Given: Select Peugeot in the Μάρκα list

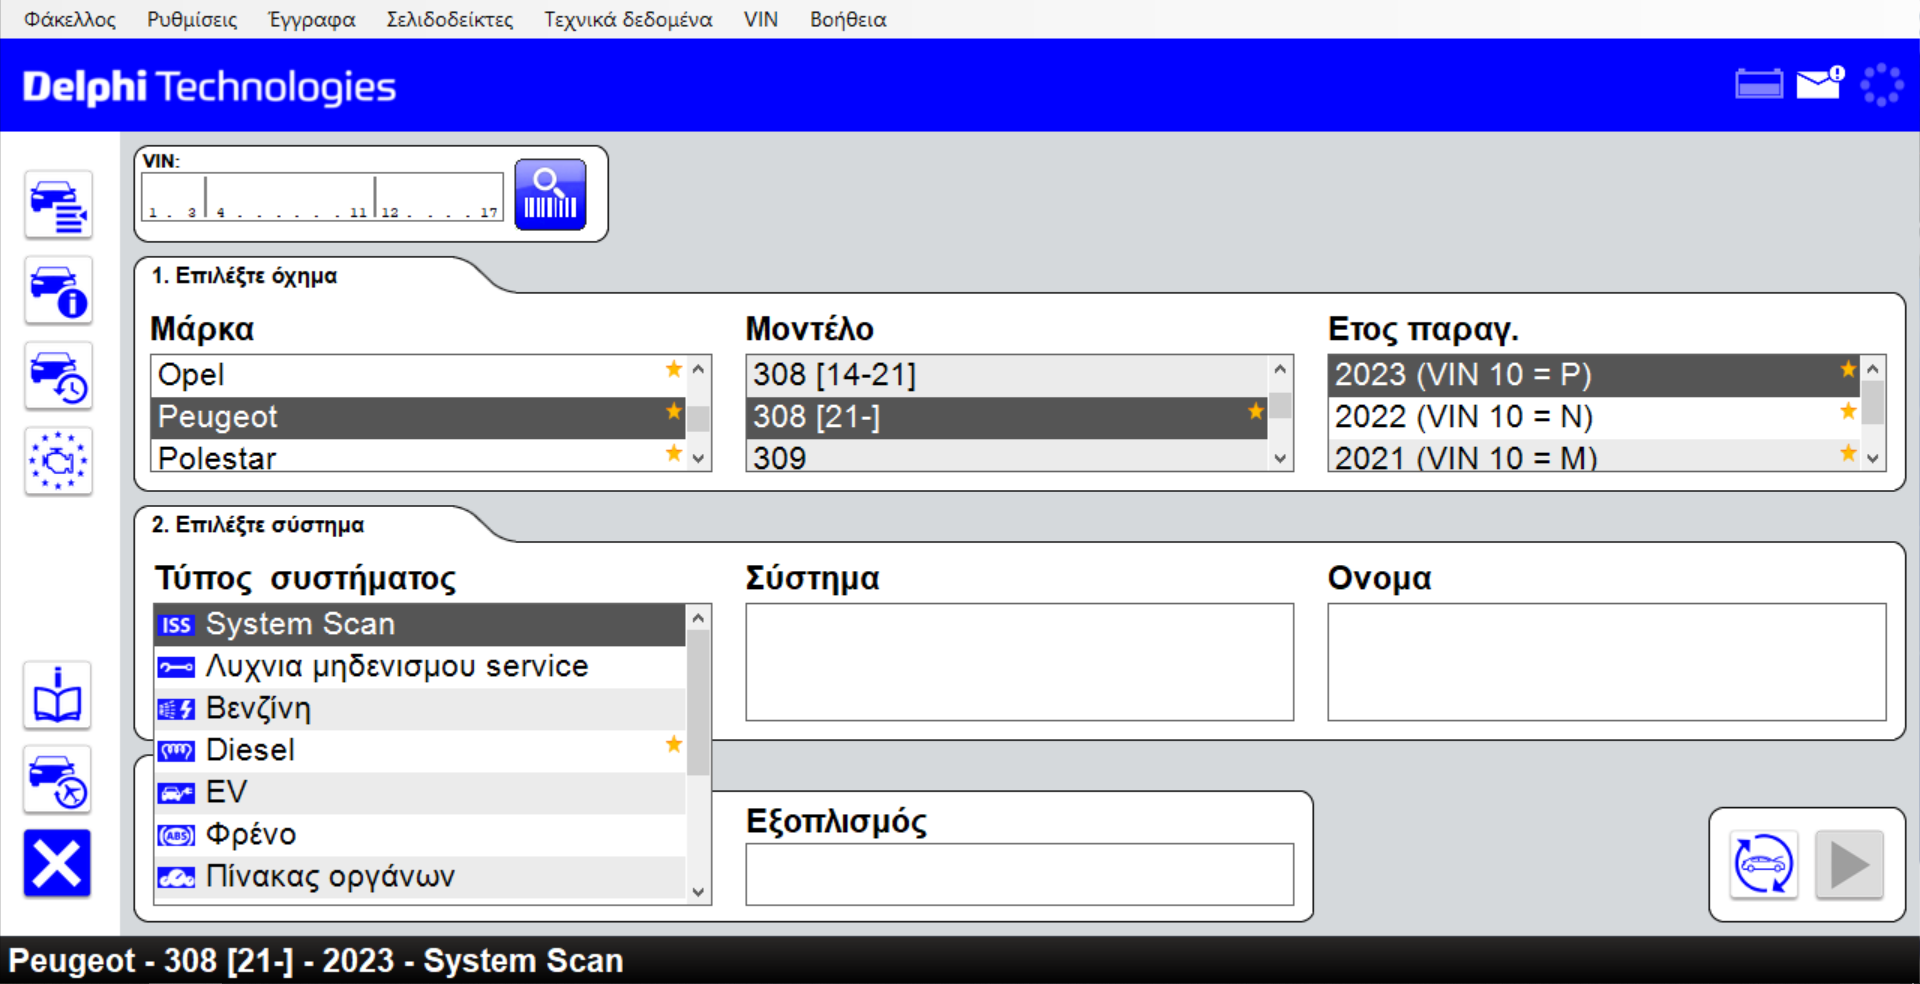Looking at the screenshot, I should click(418, 417).
